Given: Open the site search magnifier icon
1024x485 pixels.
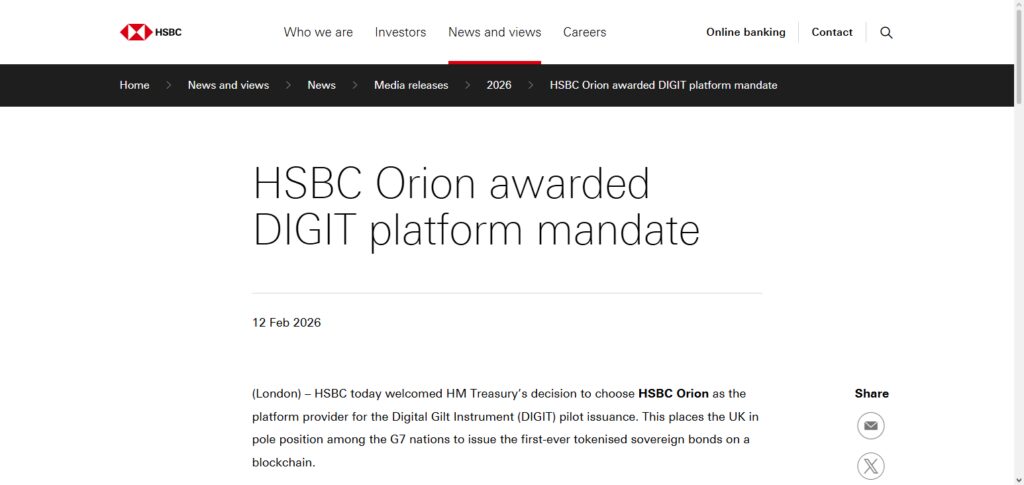Looking at the screenshot, I should click(x=886, y=33).
